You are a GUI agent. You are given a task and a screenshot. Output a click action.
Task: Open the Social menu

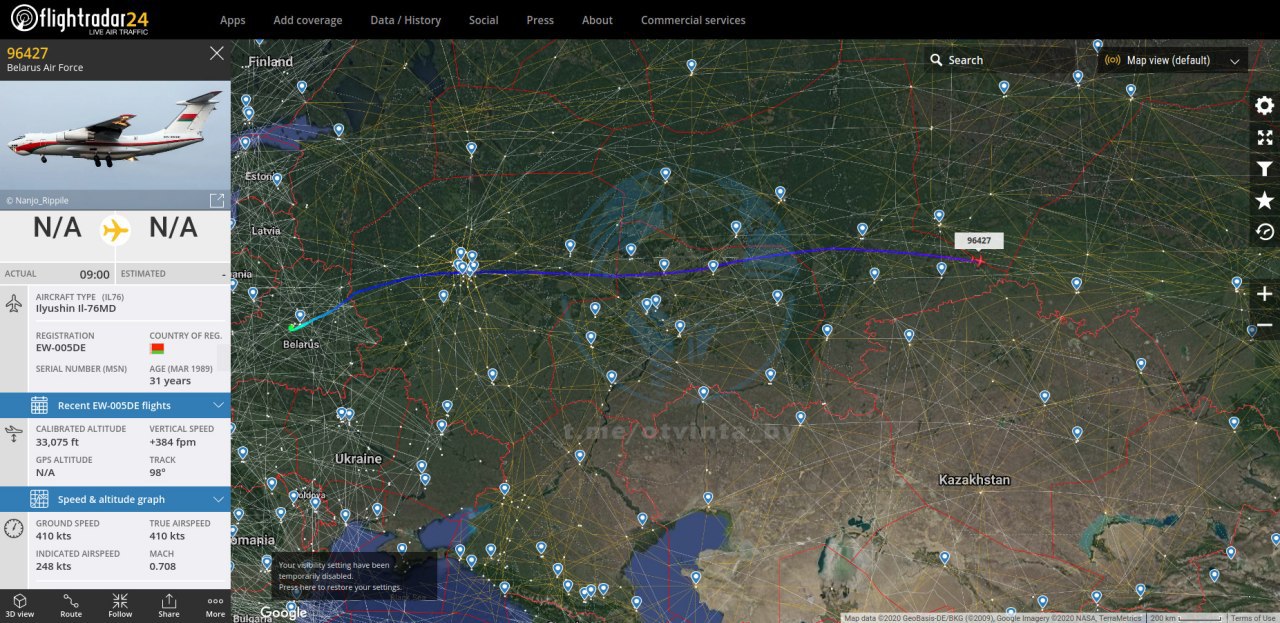click(x=484, y=20)
